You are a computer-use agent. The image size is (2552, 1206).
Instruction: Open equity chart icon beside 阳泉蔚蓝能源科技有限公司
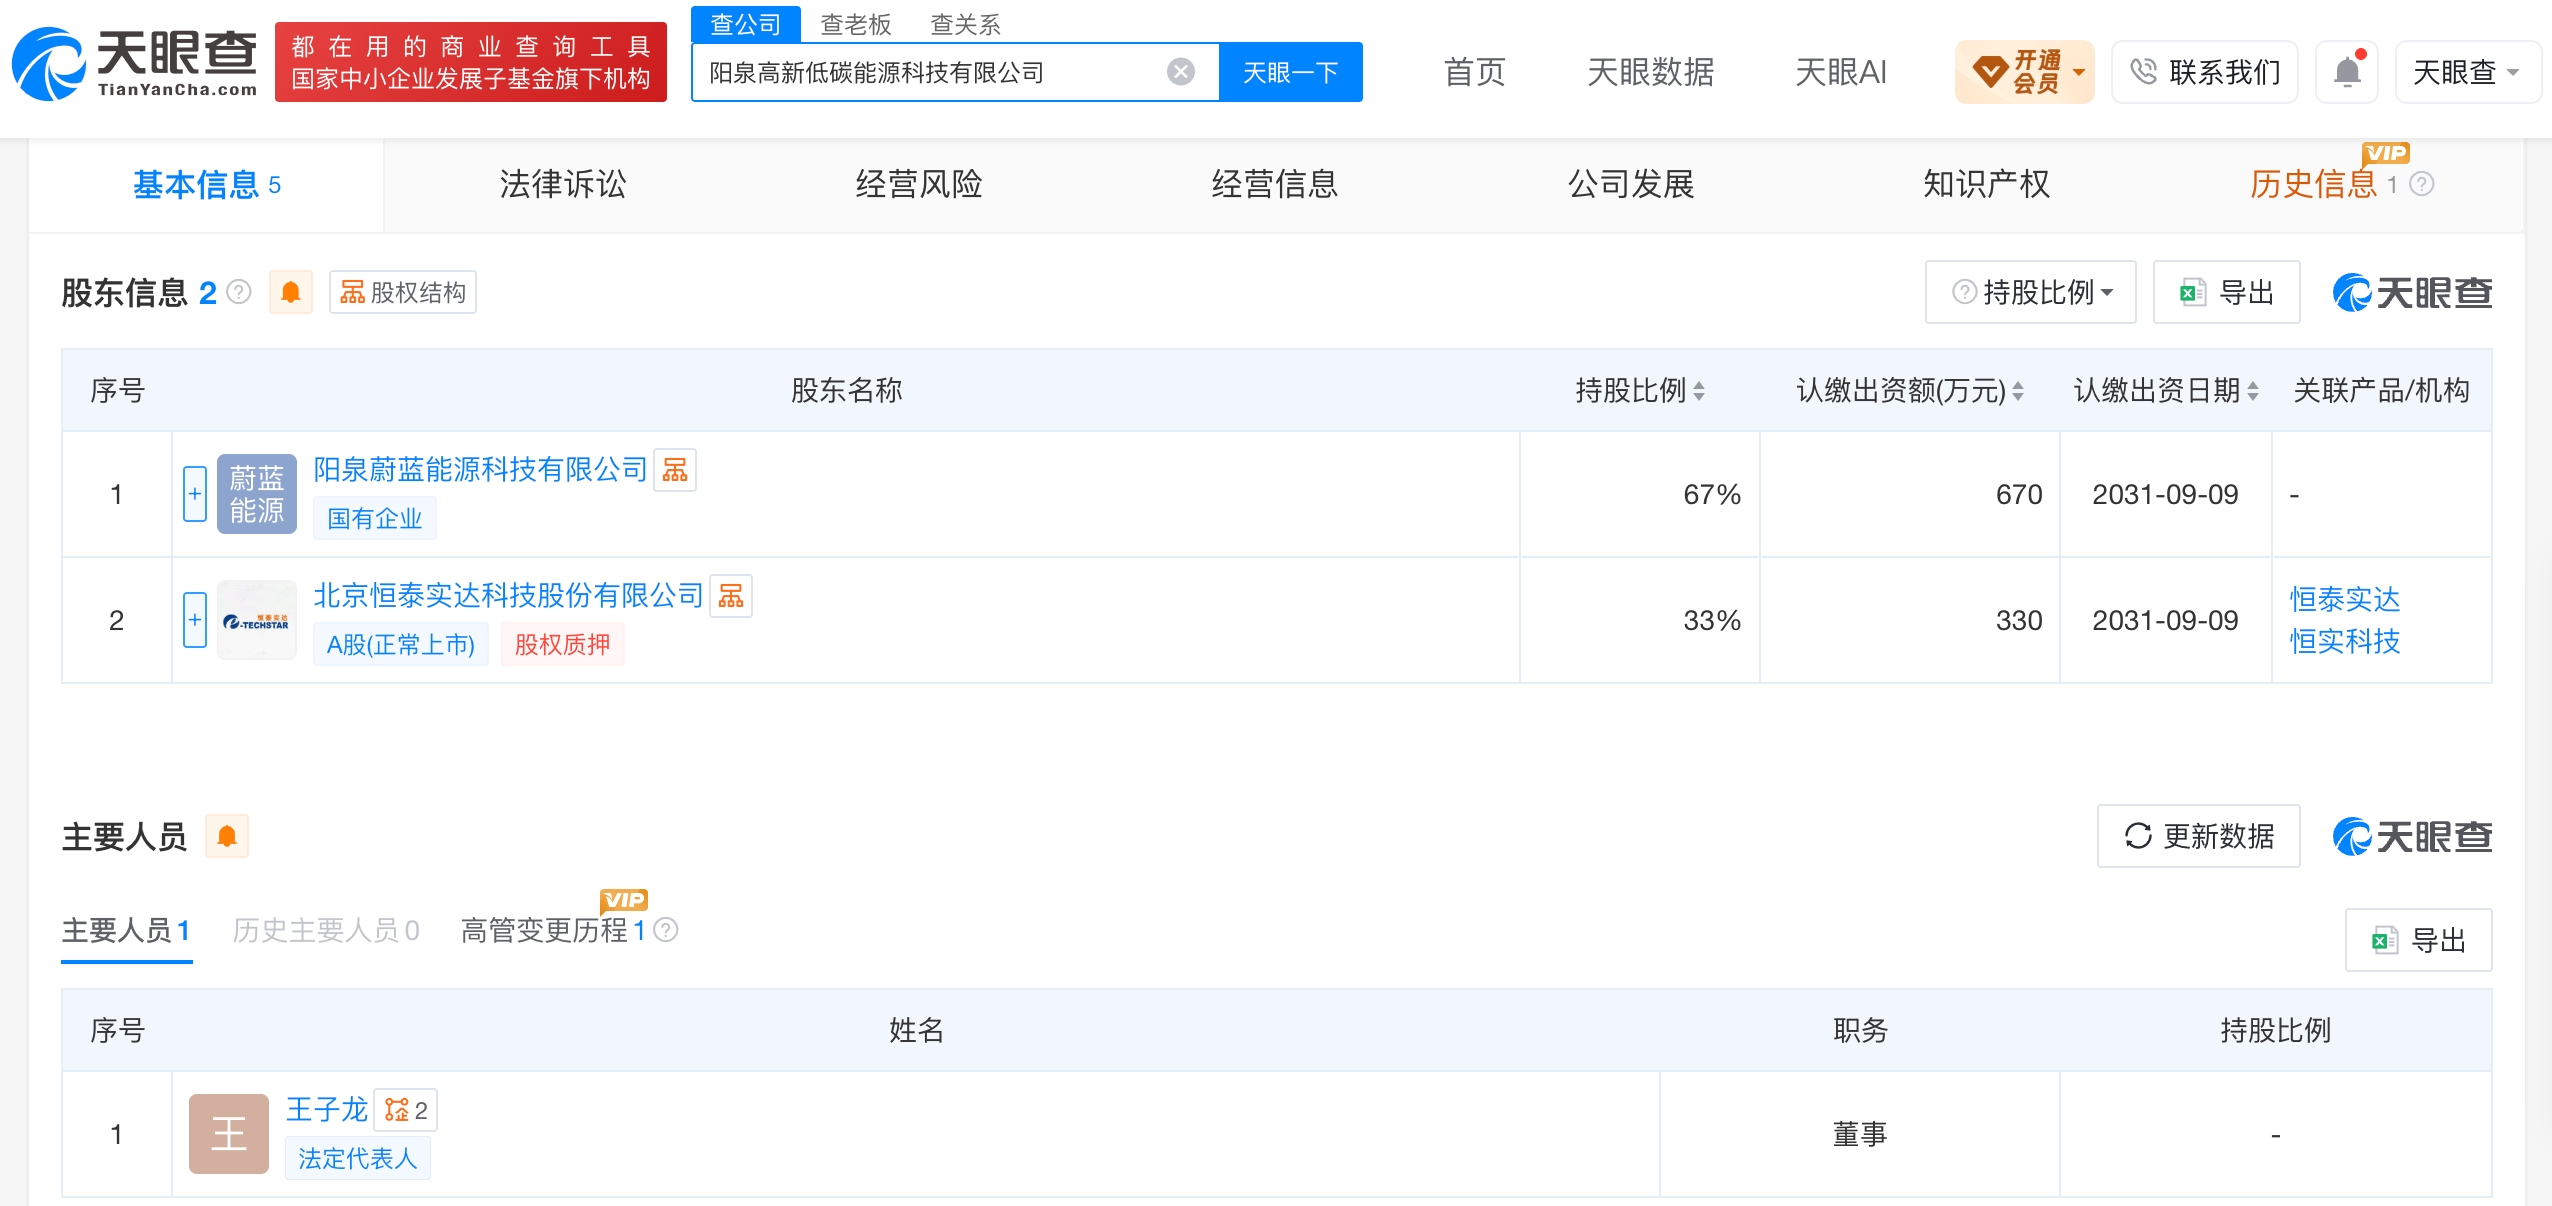click(x=675, y=470)
